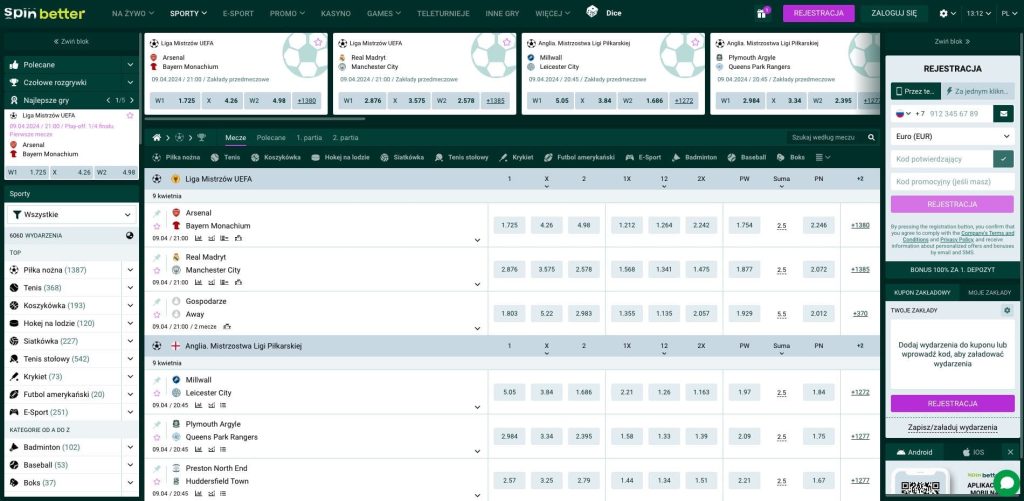Select Koszykówka in sports icon strip

[x=276, y=157]
